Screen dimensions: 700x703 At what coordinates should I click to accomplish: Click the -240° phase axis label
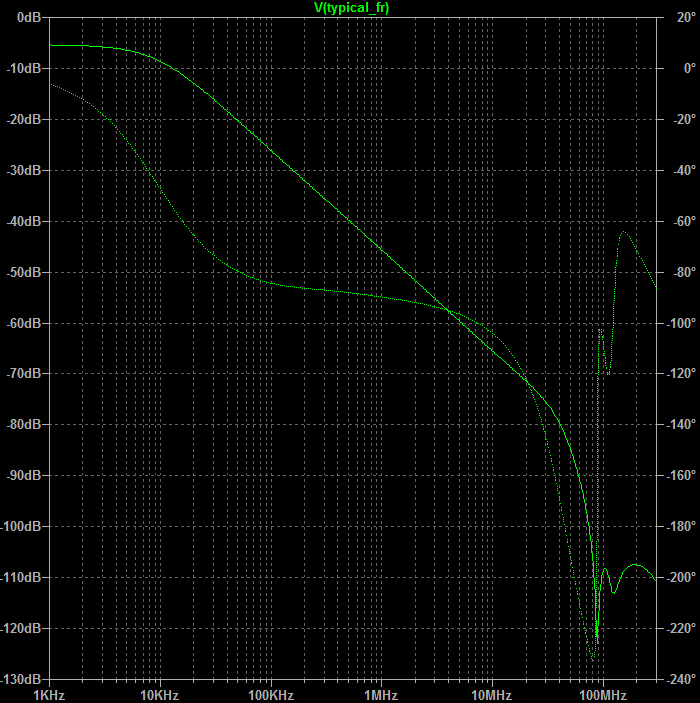pyautogui.click(x=681, y=679)
